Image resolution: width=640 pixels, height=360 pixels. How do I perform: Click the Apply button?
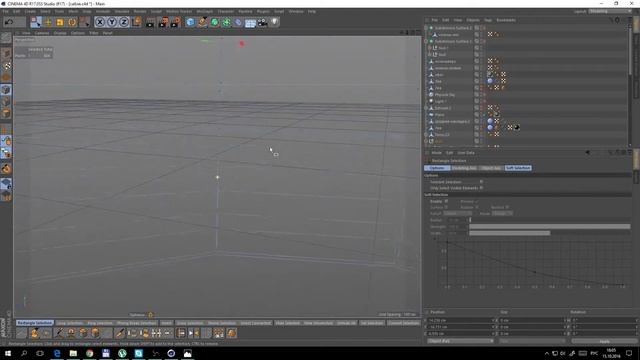[604, 341]
